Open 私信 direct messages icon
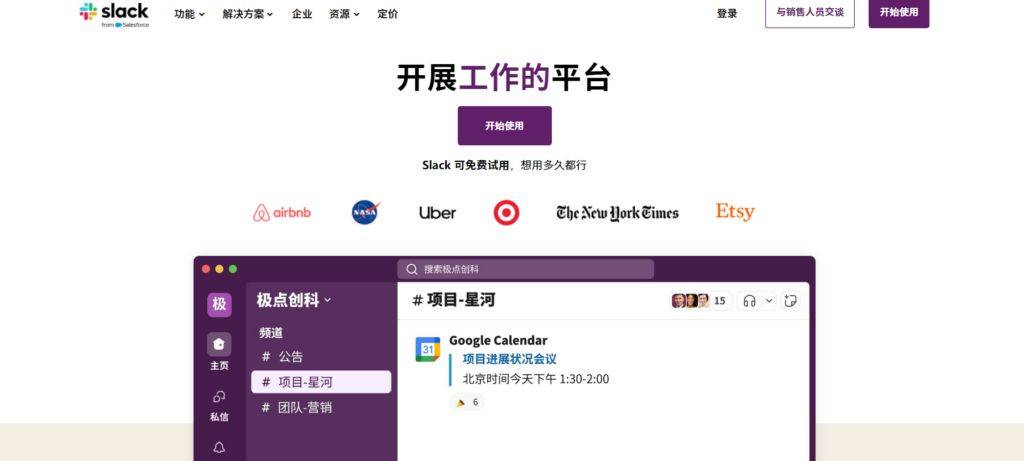This screenshot has height=461, width=1024. (219, 396)
